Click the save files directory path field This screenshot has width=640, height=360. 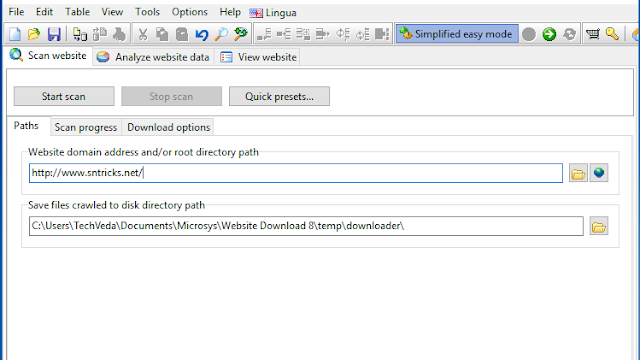pos(306,226)
